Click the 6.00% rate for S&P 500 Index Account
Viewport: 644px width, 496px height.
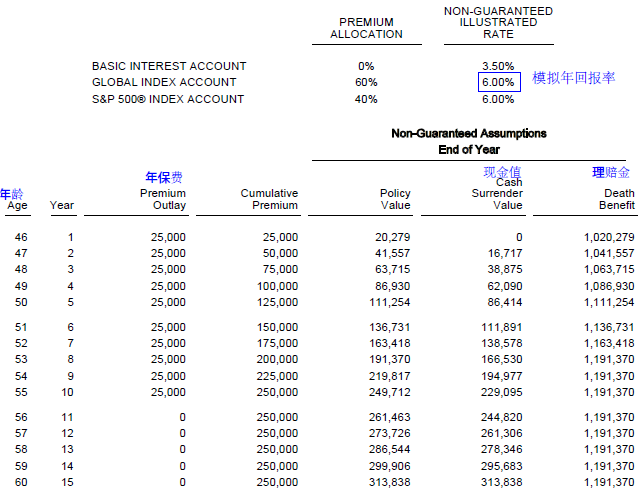498,99
